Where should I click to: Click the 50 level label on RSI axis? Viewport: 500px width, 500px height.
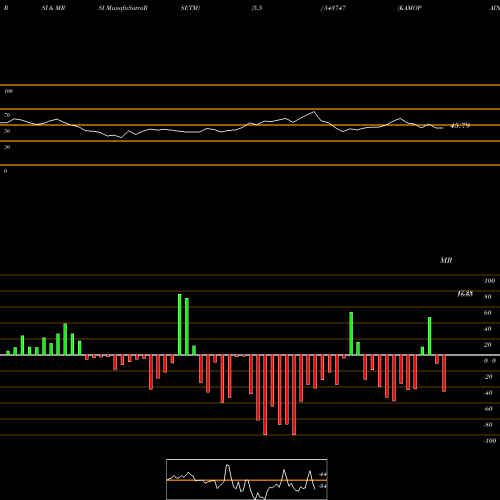tap(7, 131)
